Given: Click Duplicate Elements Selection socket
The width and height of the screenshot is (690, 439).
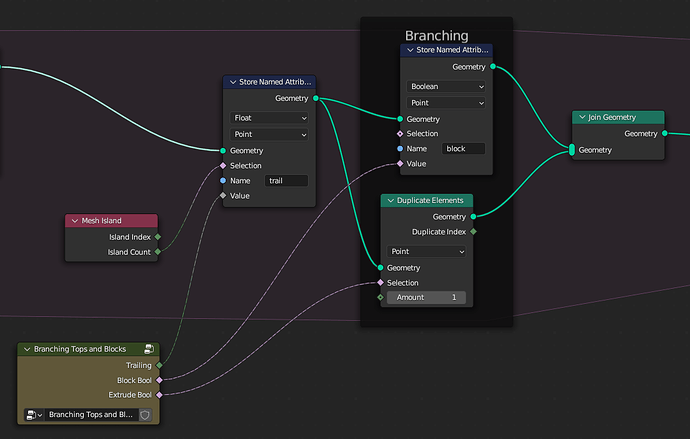Looking at the screenshot, I should (381, 282).
